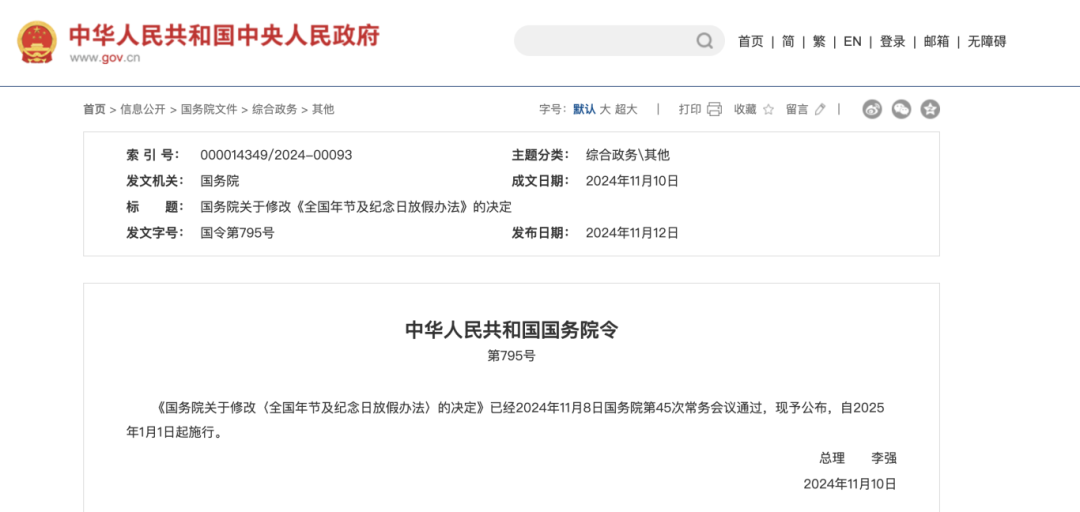The width and height of the screenshot is (1080, 512).
Task: Click the document title 国务院关于修改《全国年节及纪念日放假办法》的决定
Action: point(356,207)
